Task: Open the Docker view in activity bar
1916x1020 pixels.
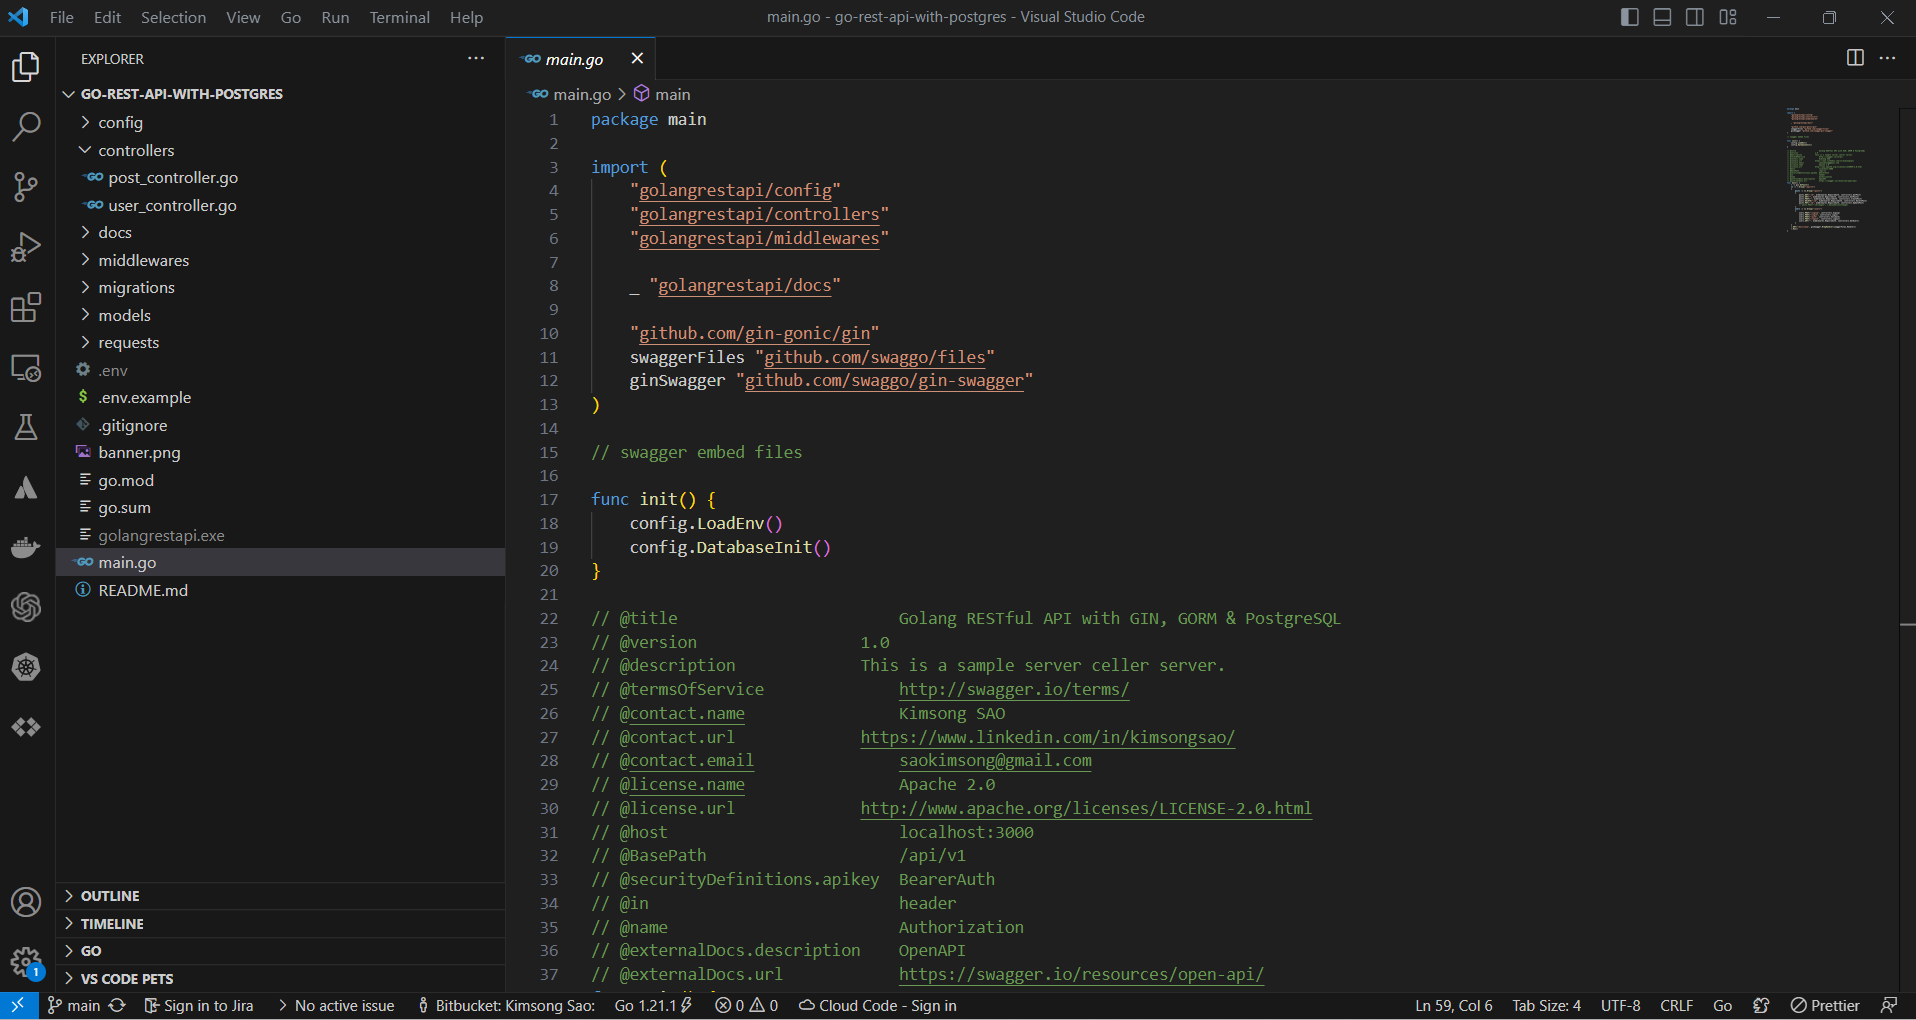Action: tap(26, 547)
